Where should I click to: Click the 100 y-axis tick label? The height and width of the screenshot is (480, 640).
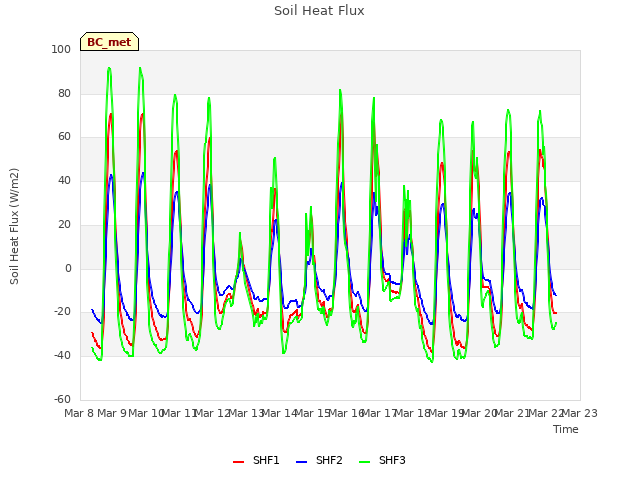(x=61, y=49)
